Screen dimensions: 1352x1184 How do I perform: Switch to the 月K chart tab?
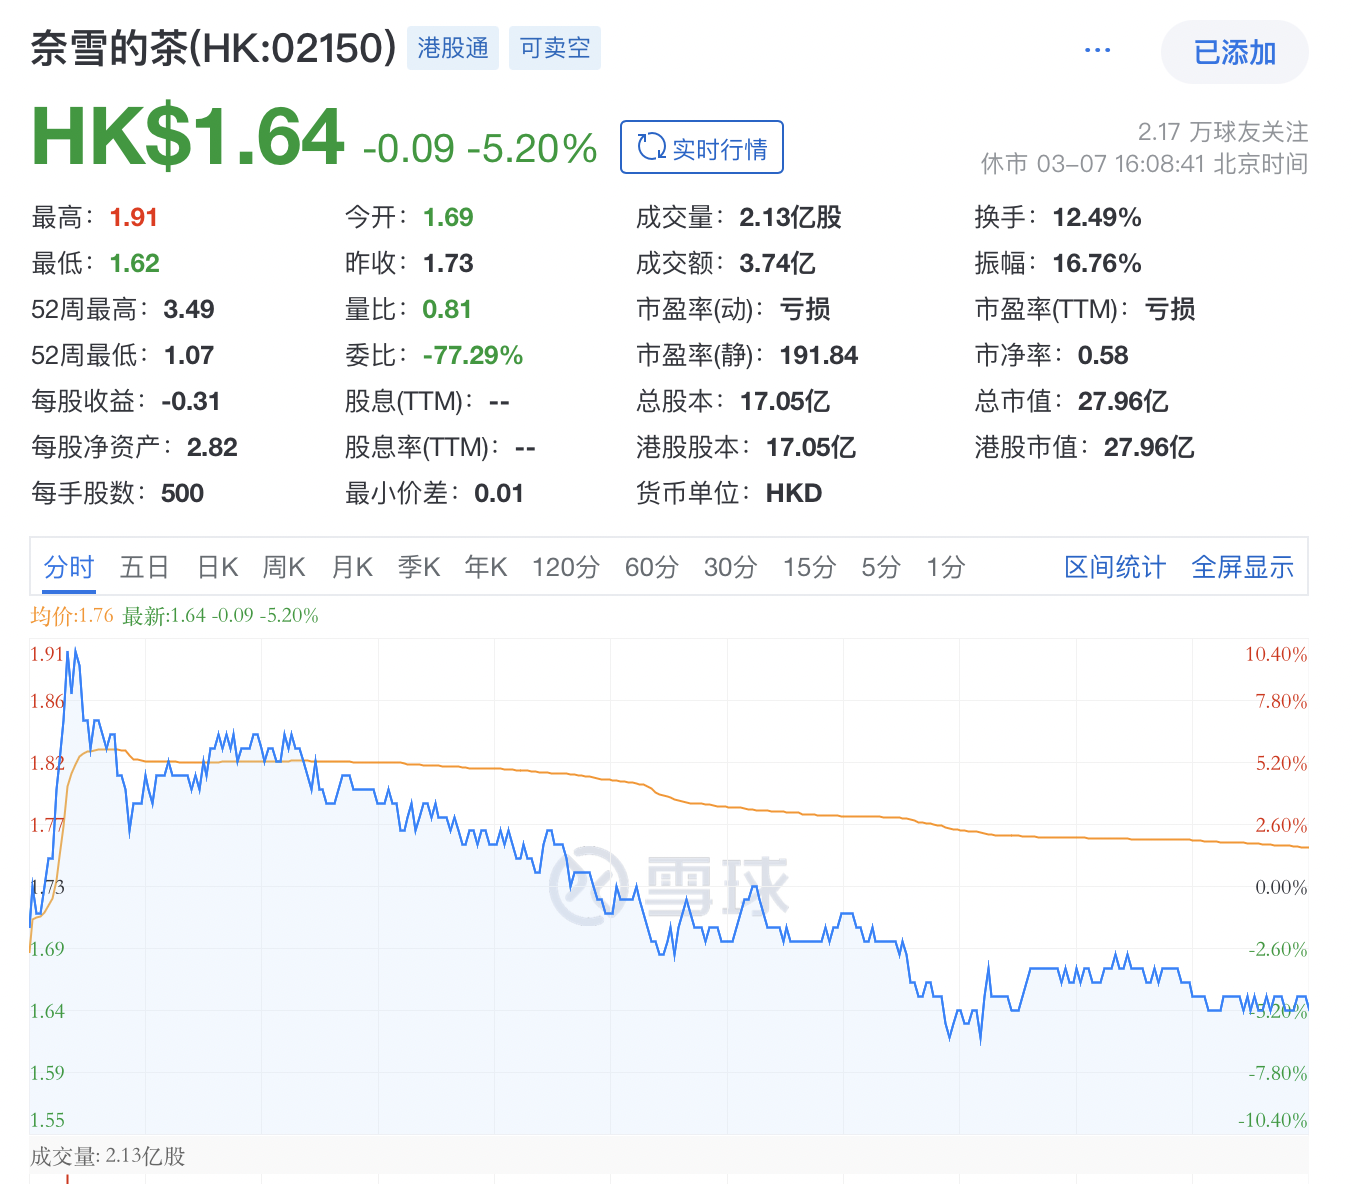coord(352,567)
